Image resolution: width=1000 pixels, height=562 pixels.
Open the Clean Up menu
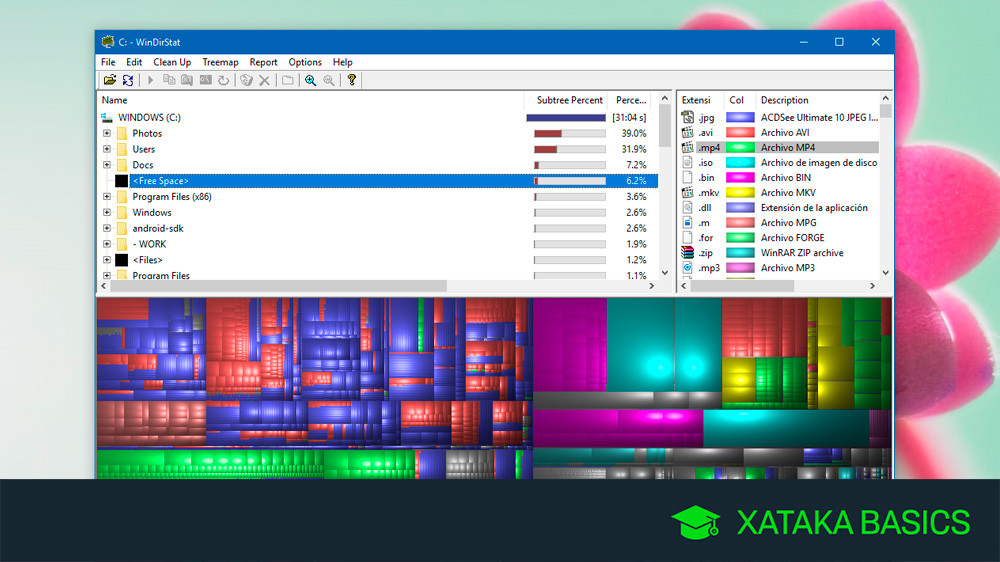[x=172, y=62]
